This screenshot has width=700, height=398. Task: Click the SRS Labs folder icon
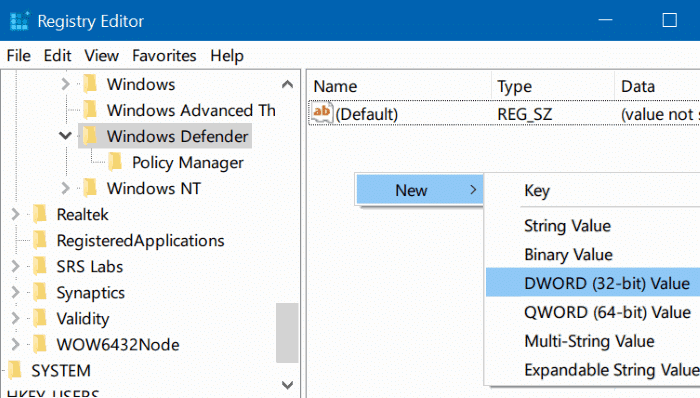coord(40,266)
